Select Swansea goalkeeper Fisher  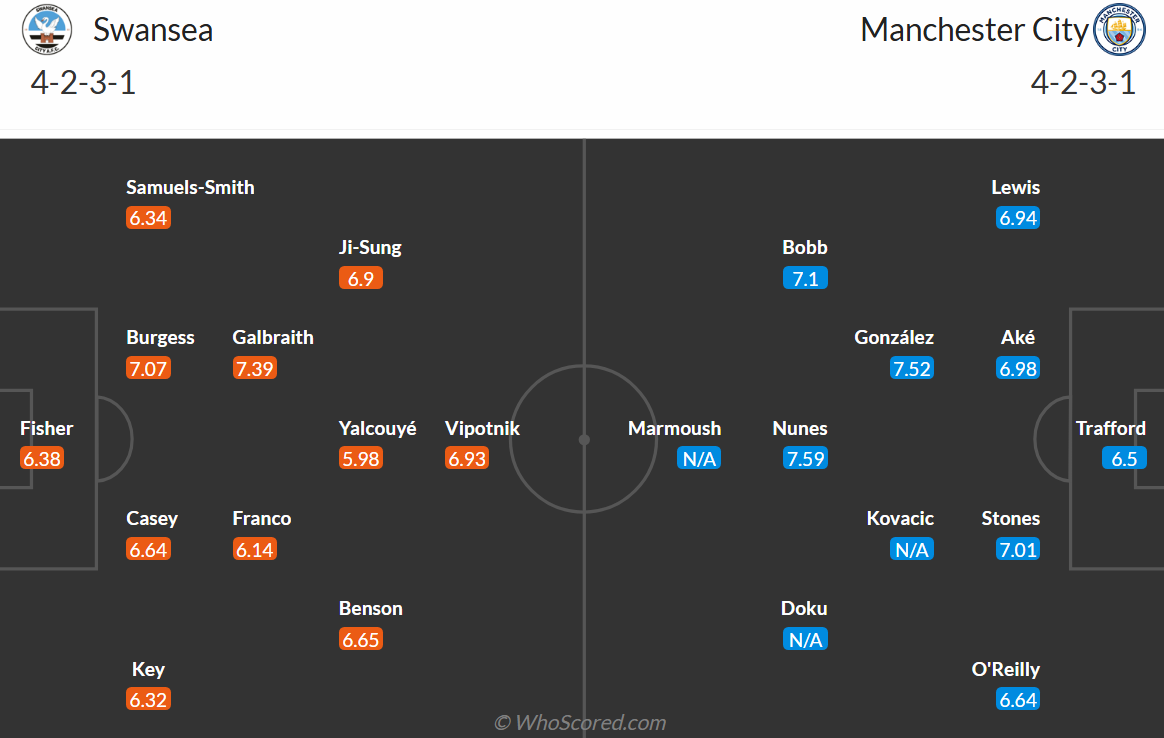pyautogui.click(x=47, y=428)
